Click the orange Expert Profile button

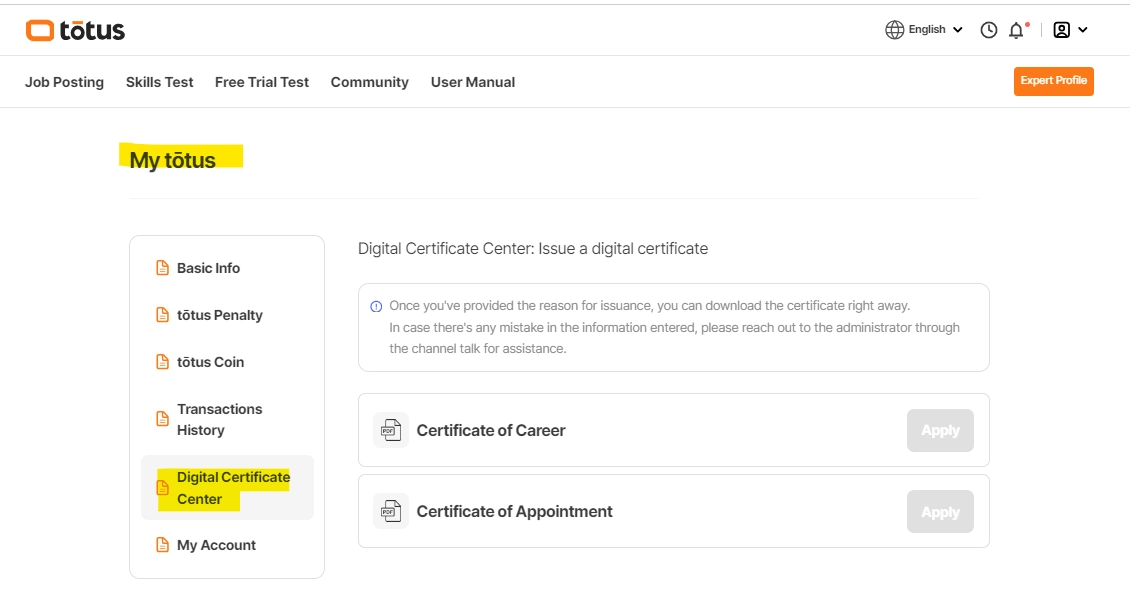(1053, 81)
